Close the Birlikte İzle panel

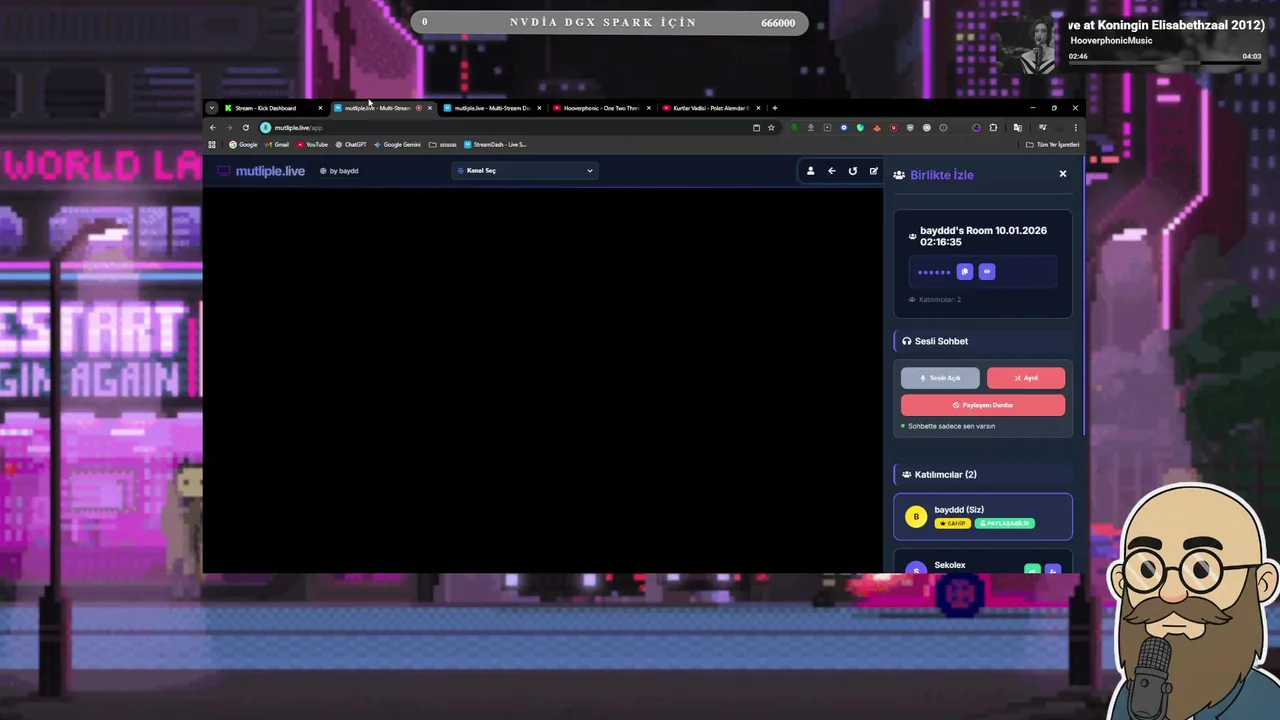(x=1062, y=174)
